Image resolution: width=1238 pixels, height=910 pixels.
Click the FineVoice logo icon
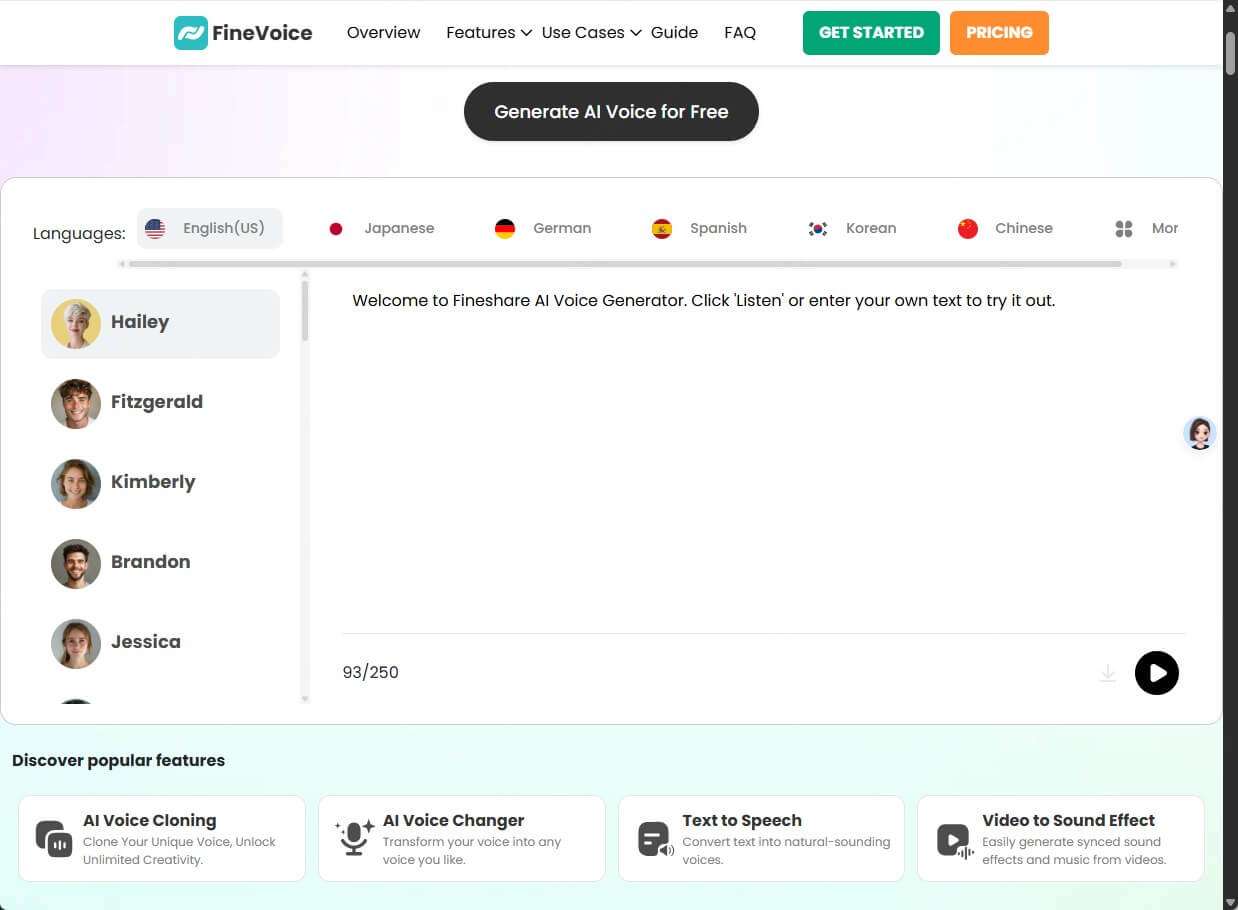click(190, 33)
